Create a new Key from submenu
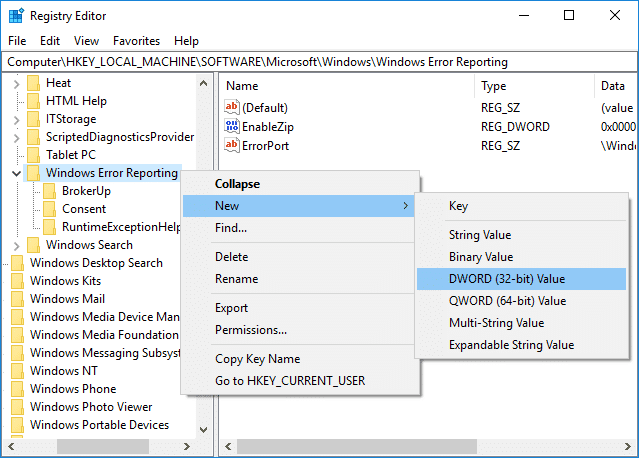The image size is (639, 458). point(522,206)
